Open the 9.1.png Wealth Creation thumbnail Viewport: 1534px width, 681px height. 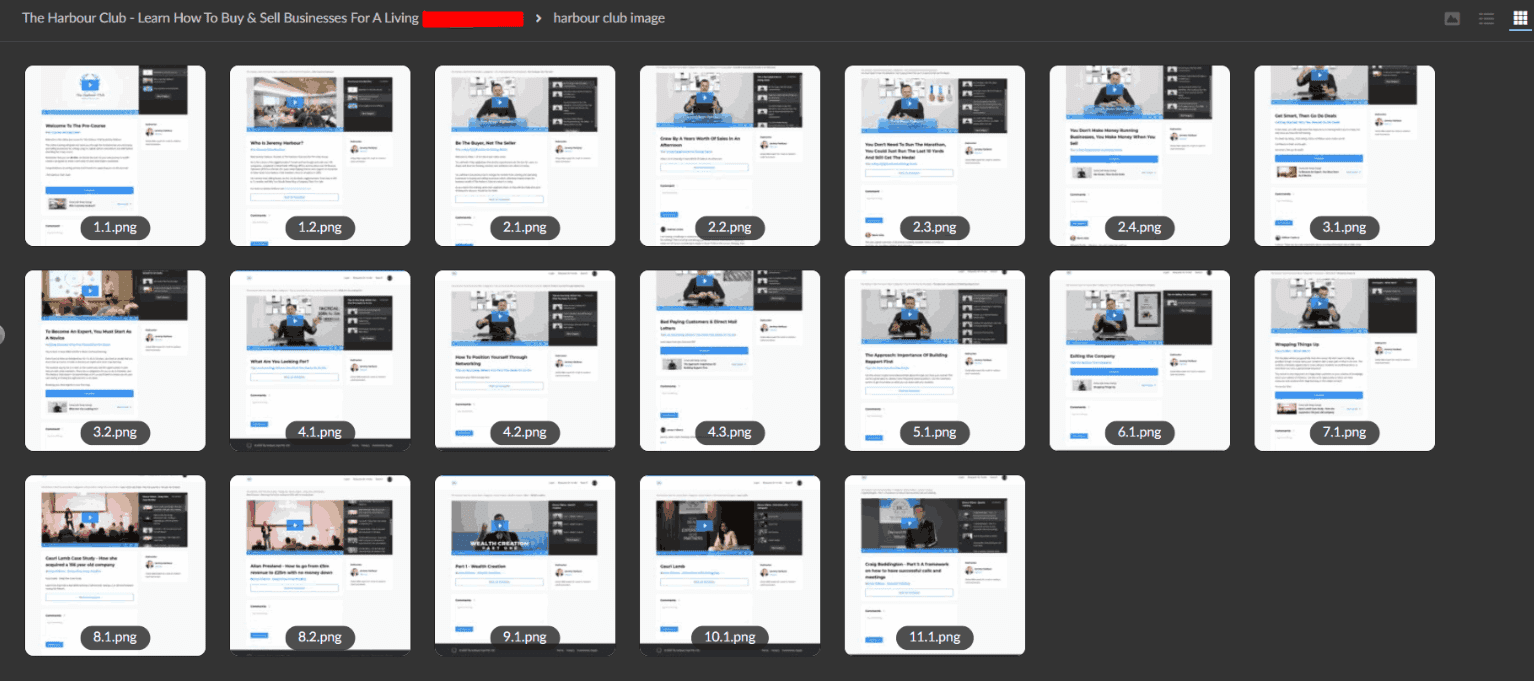click(x=525, y=565)
